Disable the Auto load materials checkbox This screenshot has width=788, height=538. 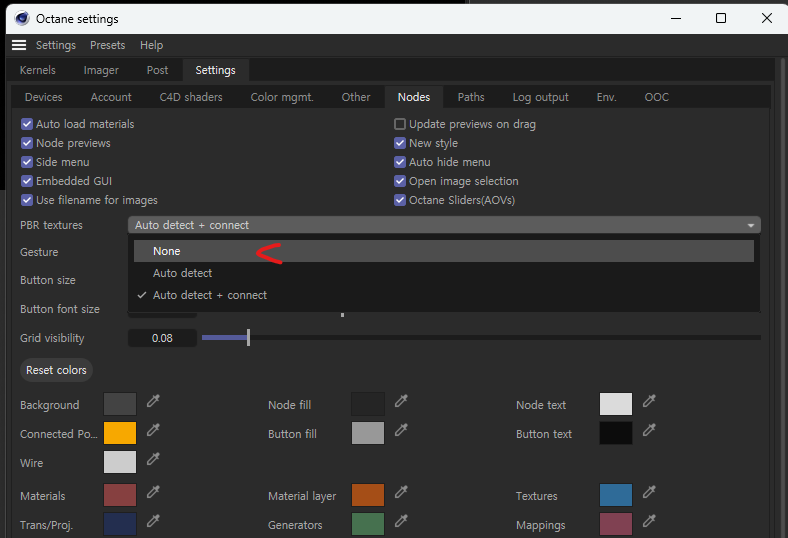click(27, 124)
